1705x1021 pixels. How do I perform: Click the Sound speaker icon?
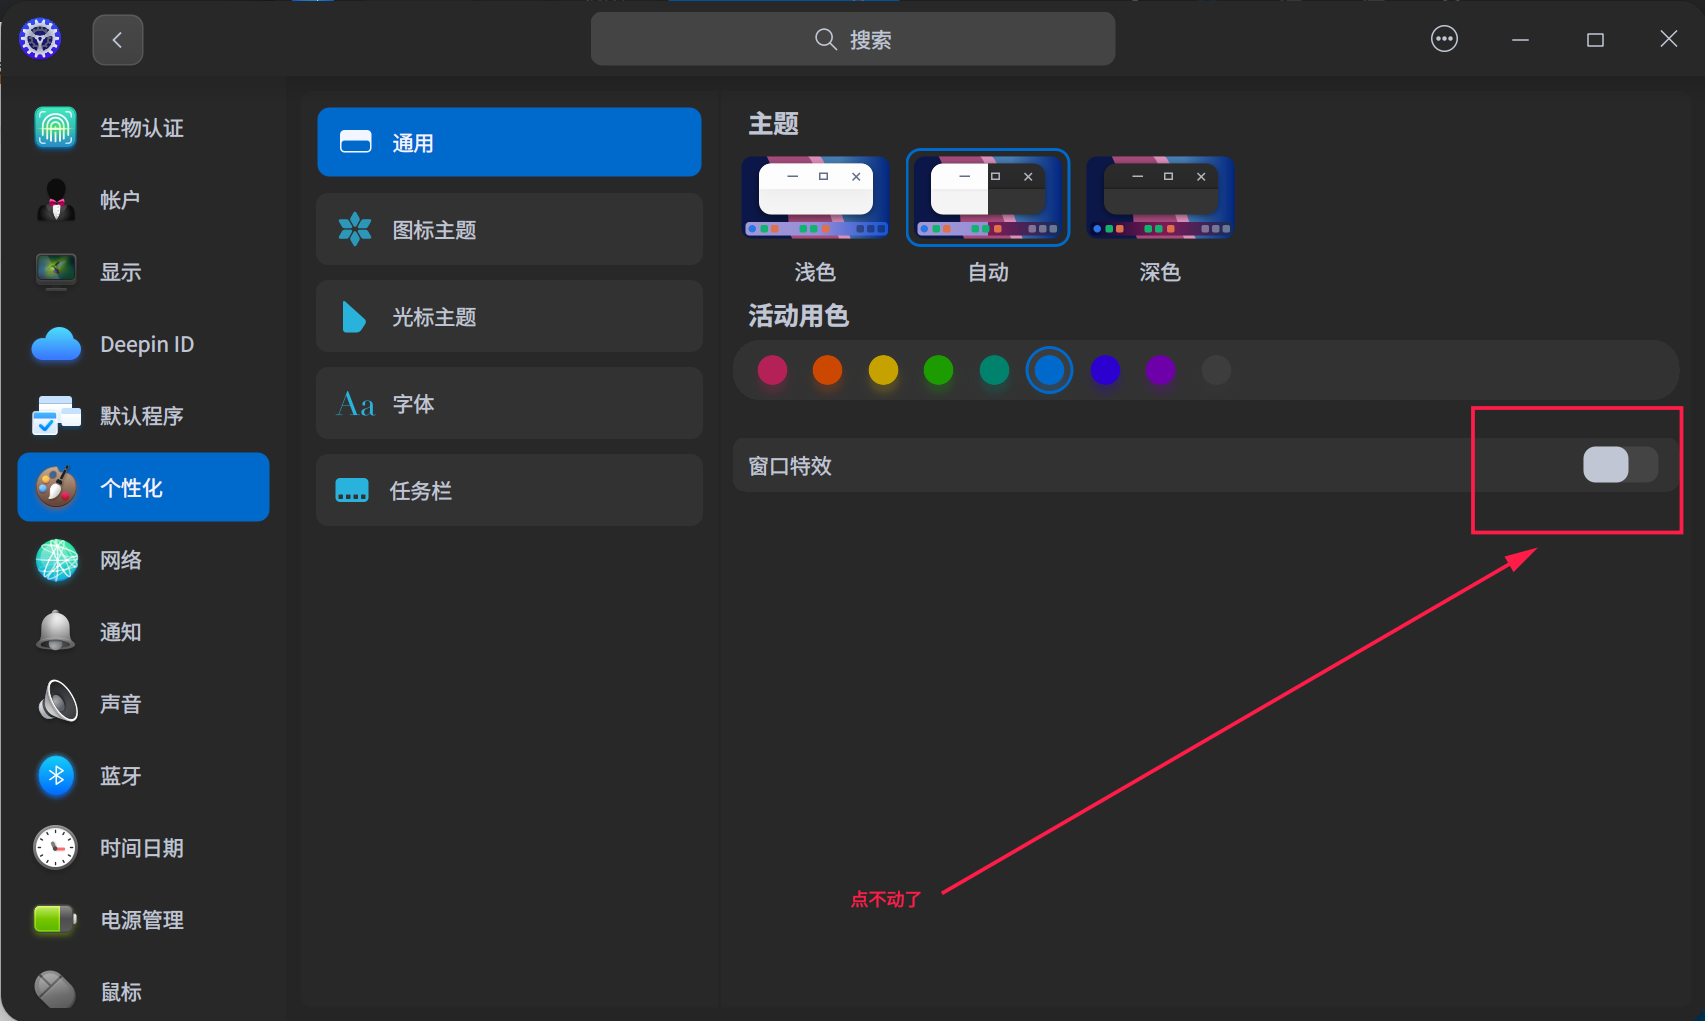click(57, 702)
